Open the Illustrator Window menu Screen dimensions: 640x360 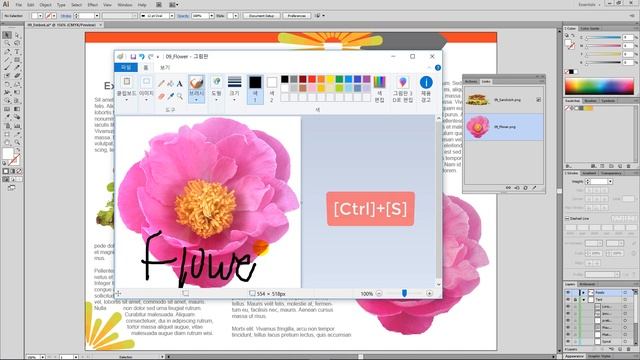(124, 5)
